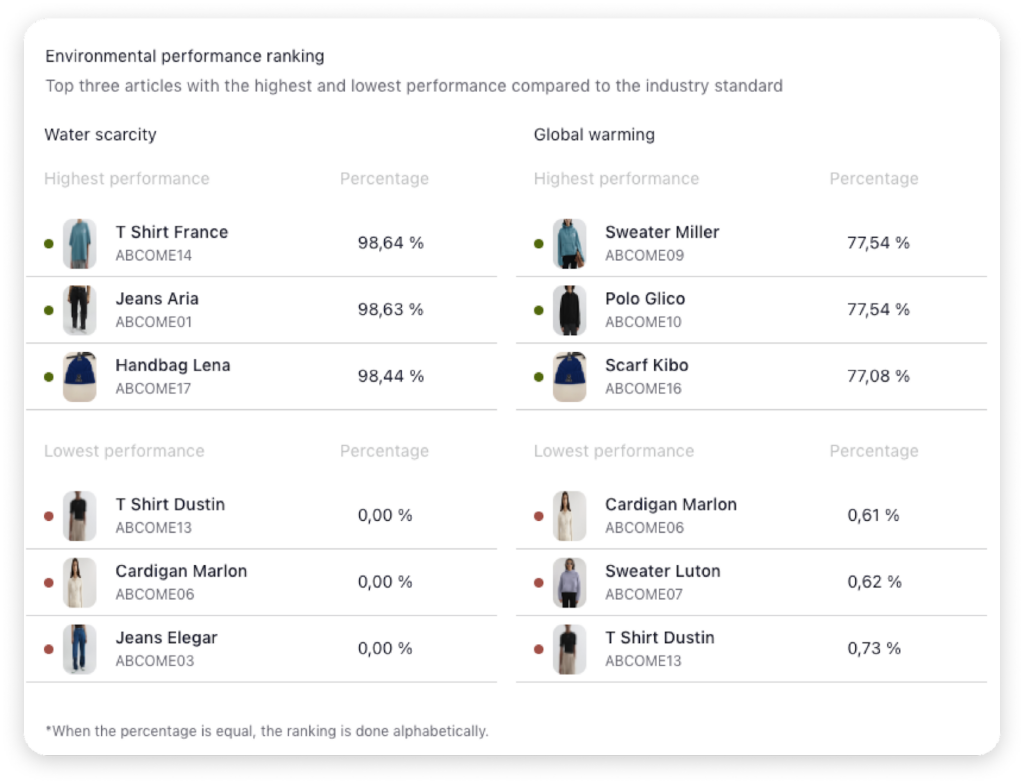1024x784 pixels.
Task: Click the Sweater Miller product thumbnail
Action: [569, 244]
